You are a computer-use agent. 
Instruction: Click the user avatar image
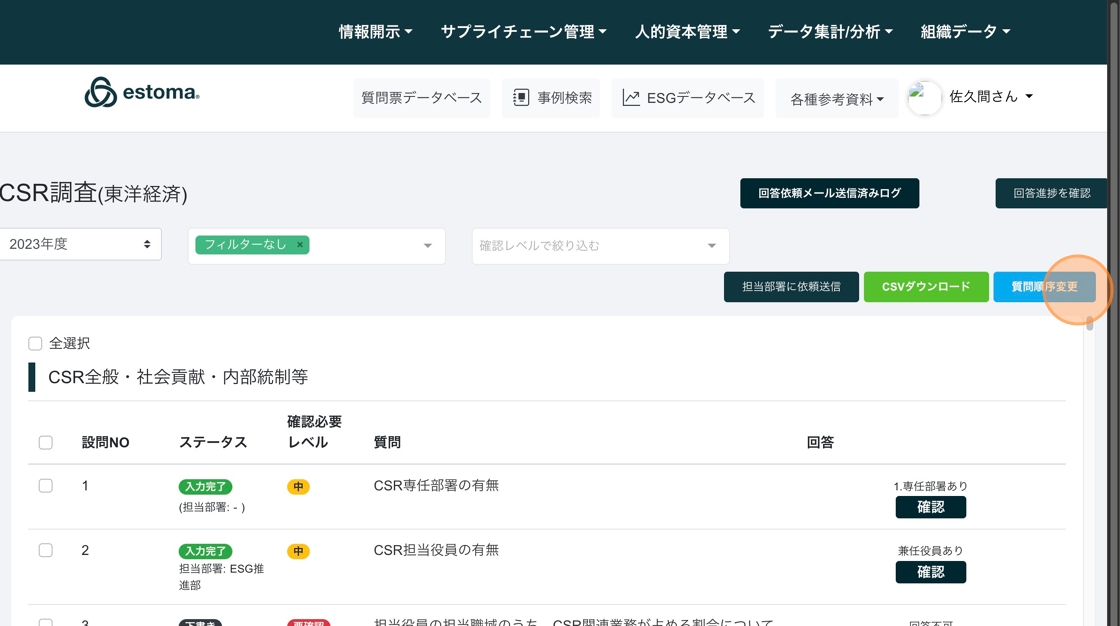[924, 98]
